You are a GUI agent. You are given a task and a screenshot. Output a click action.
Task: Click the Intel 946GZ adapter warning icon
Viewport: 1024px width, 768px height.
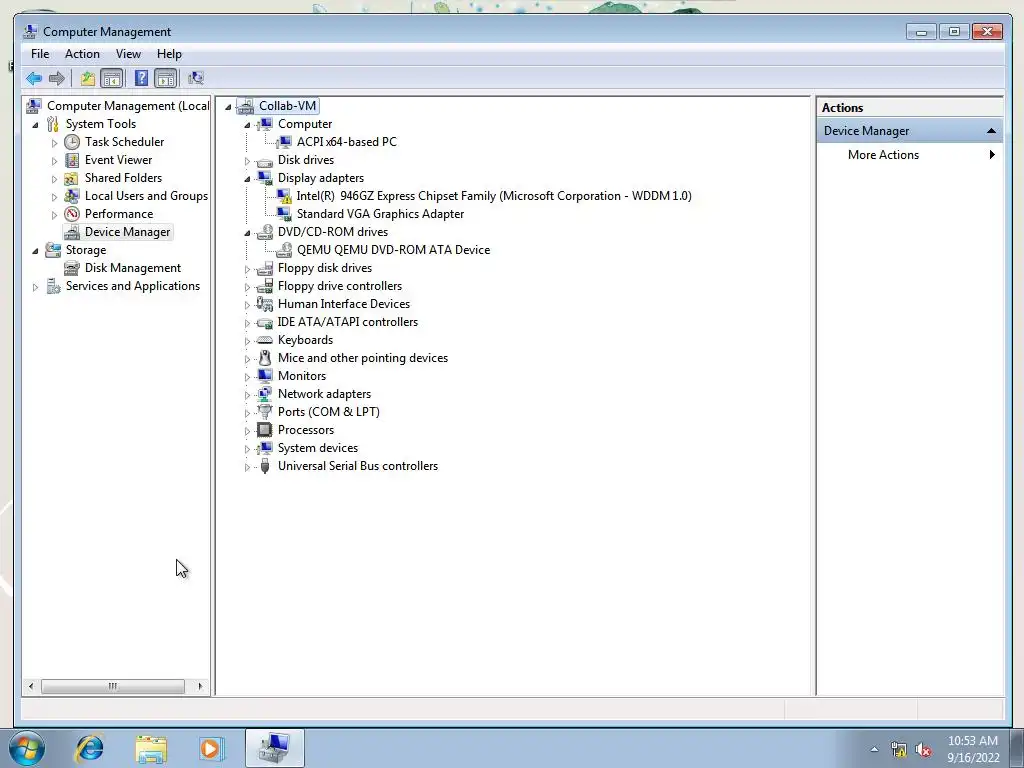[284, 196]
